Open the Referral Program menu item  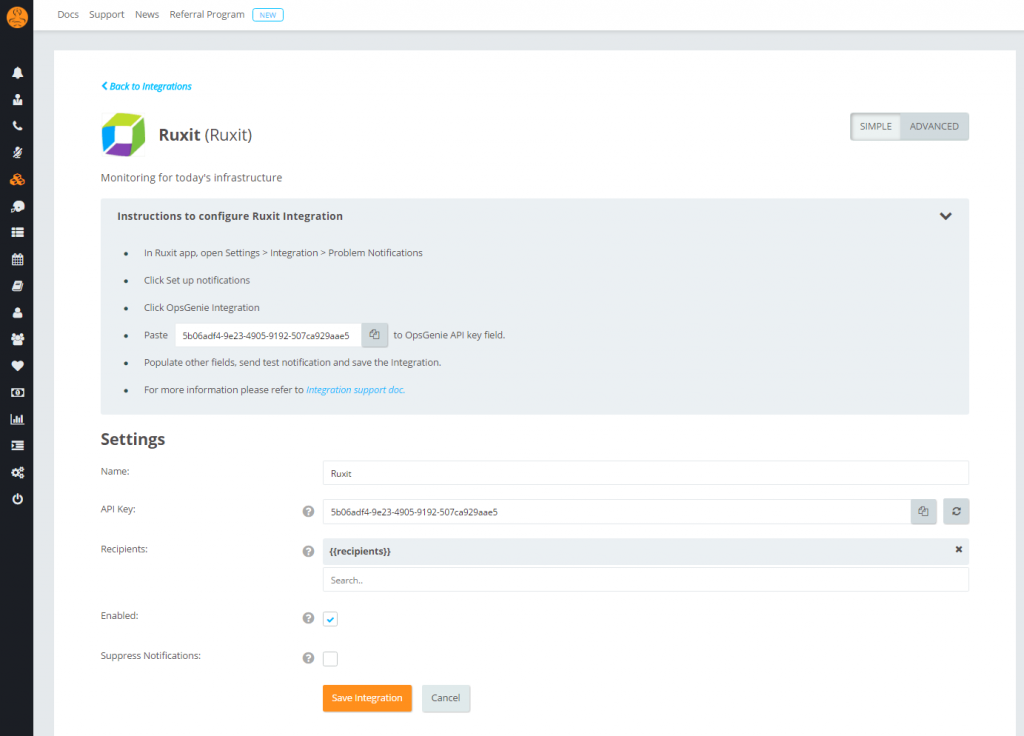pyautogui.click(x=207, y=14)
